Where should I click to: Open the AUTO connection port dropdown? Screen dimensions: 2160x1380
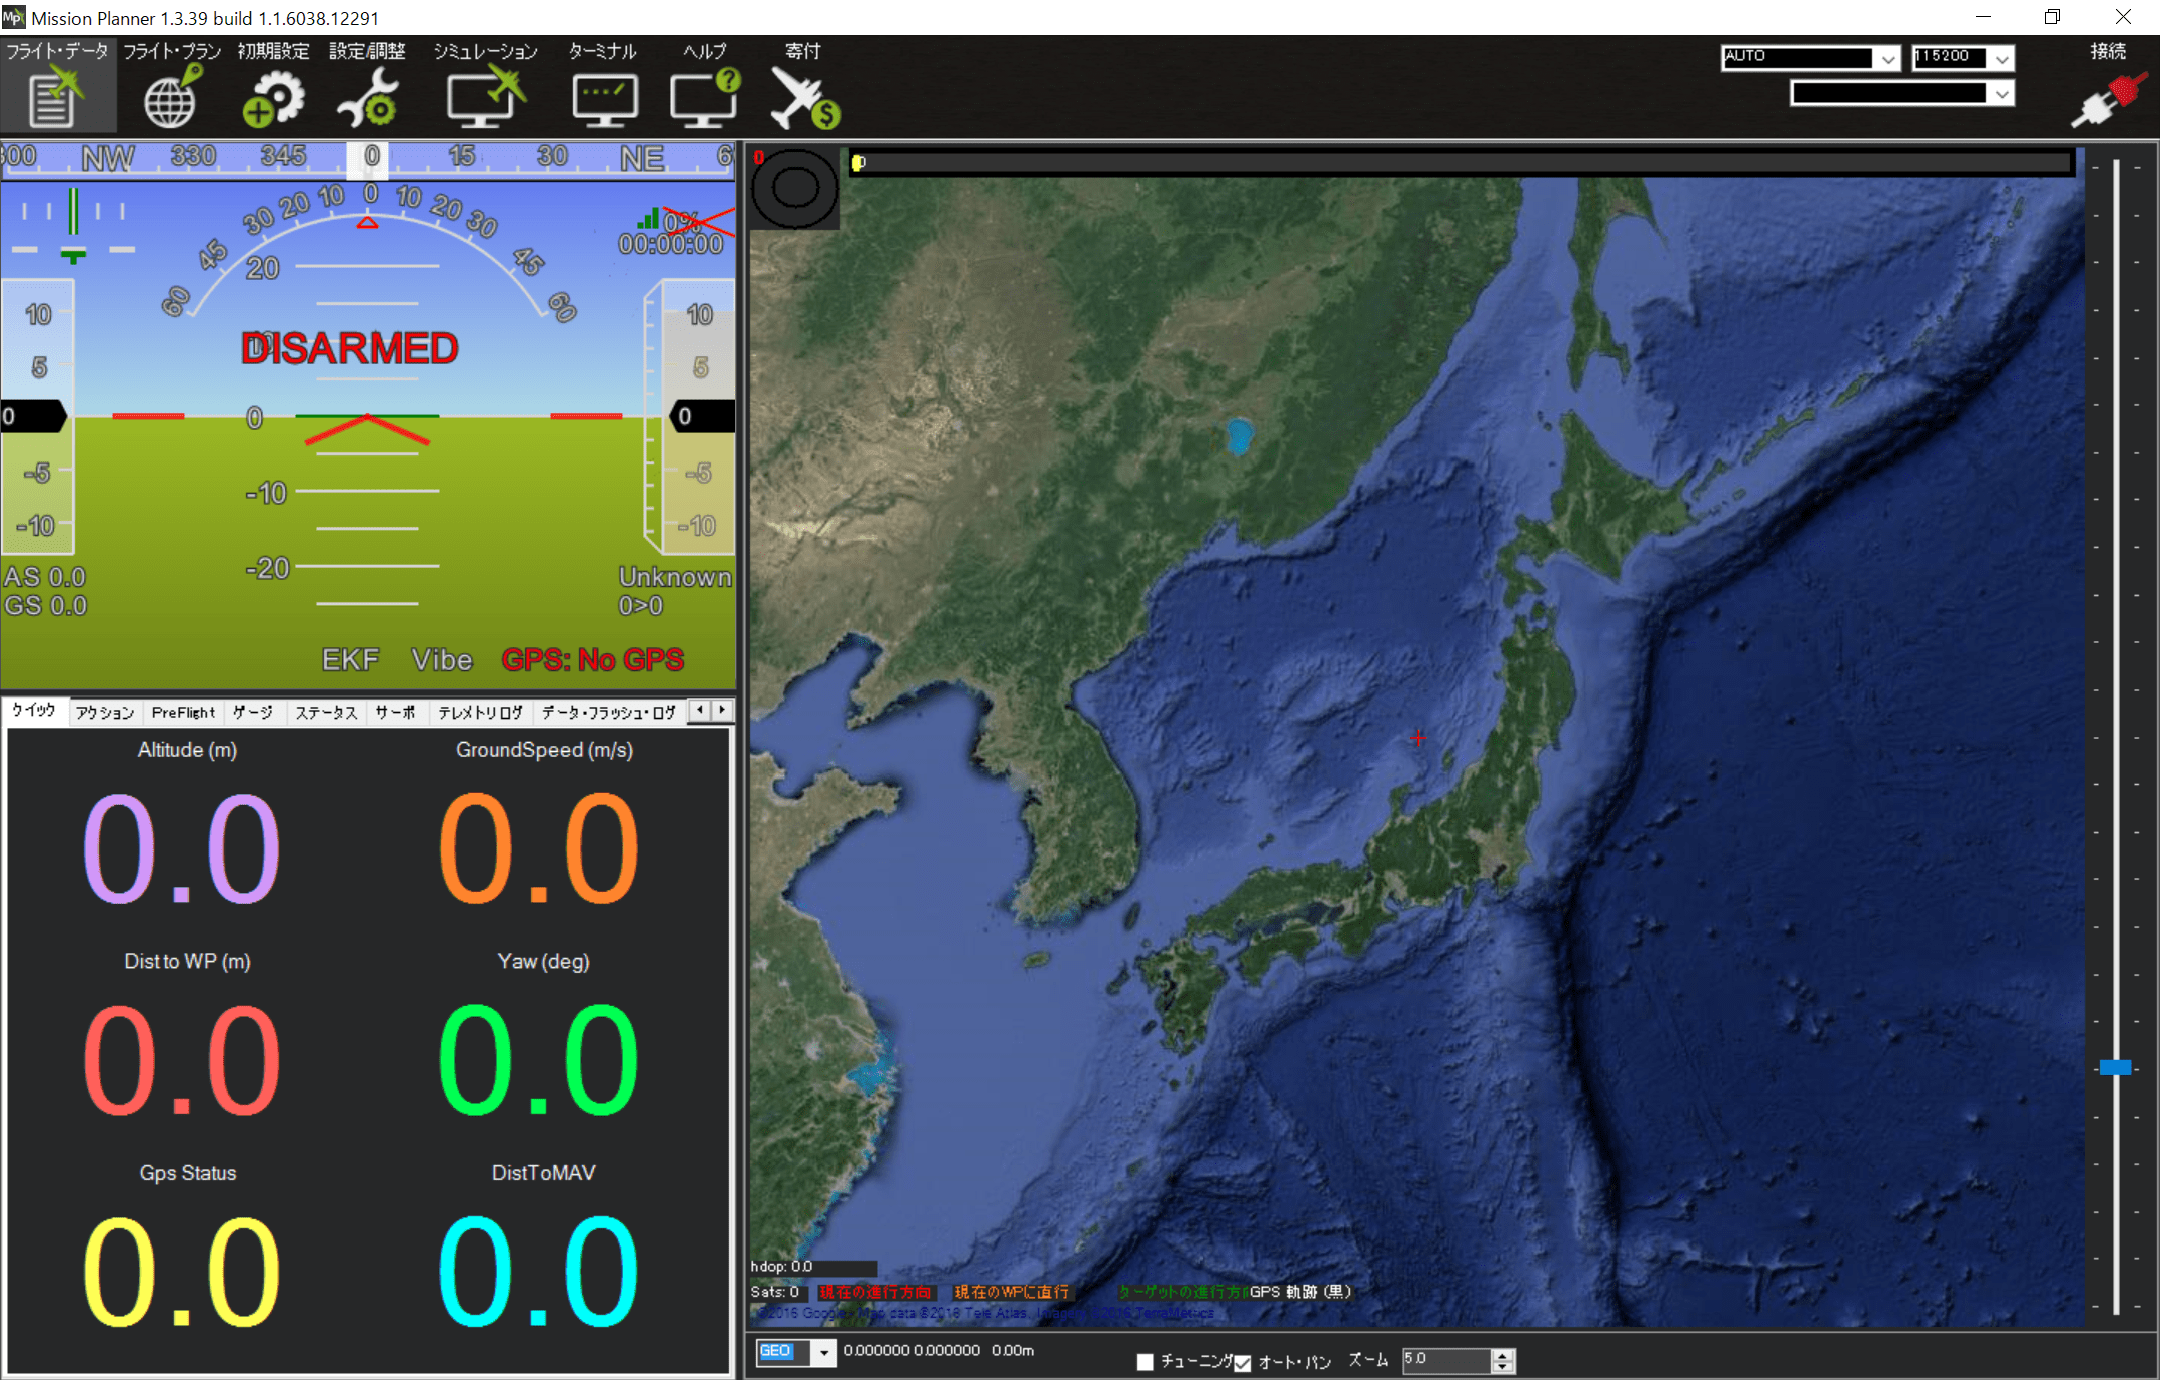click(1887, 59)
